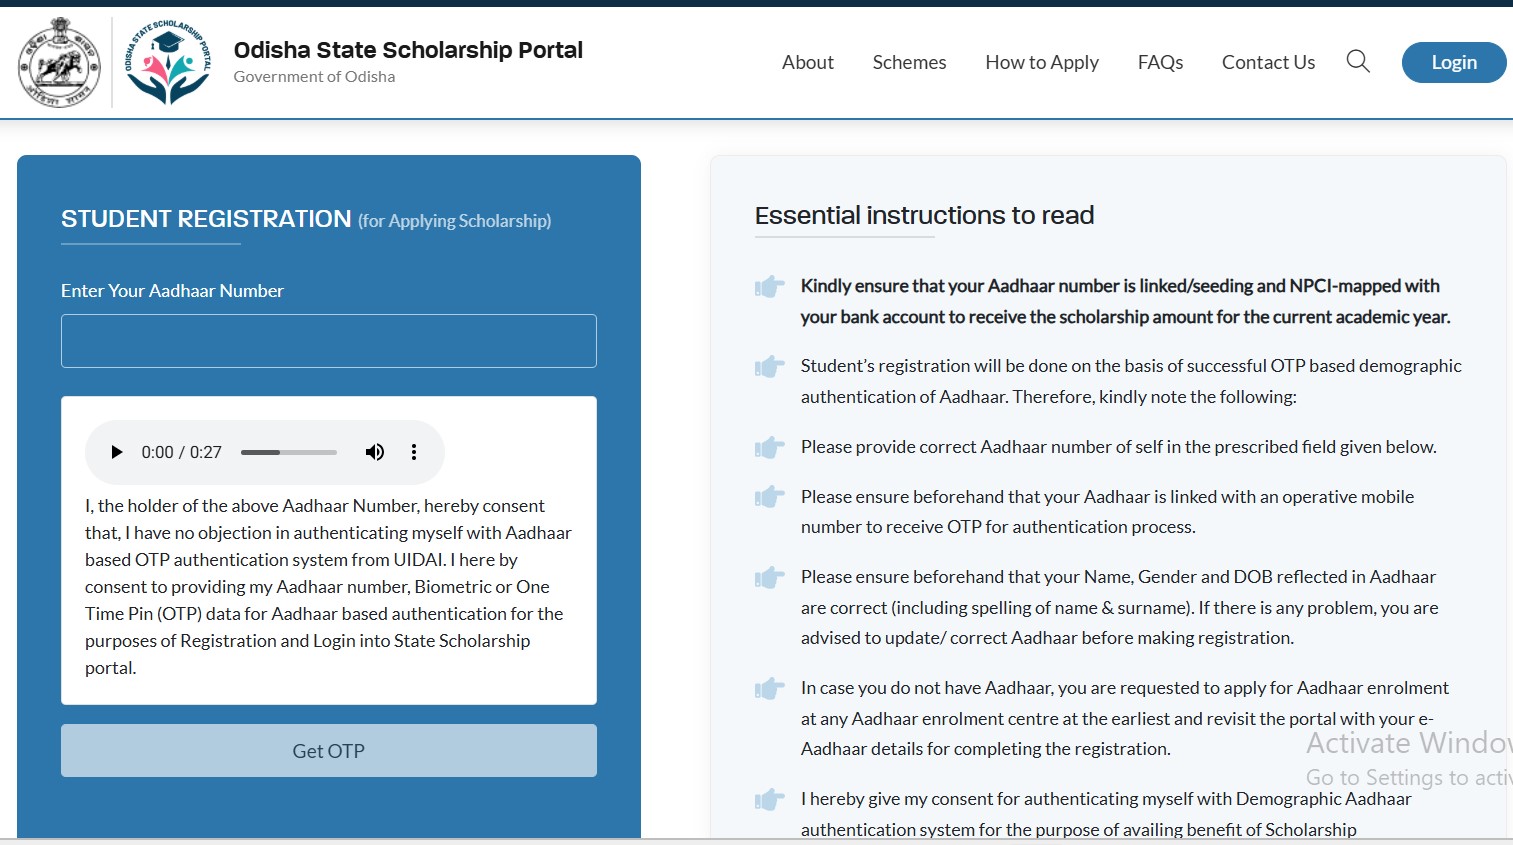Click pointing hand icon beside Name, Gender, DOB instruction
This screenshot has height=845, width=1513.
(769, 577)
